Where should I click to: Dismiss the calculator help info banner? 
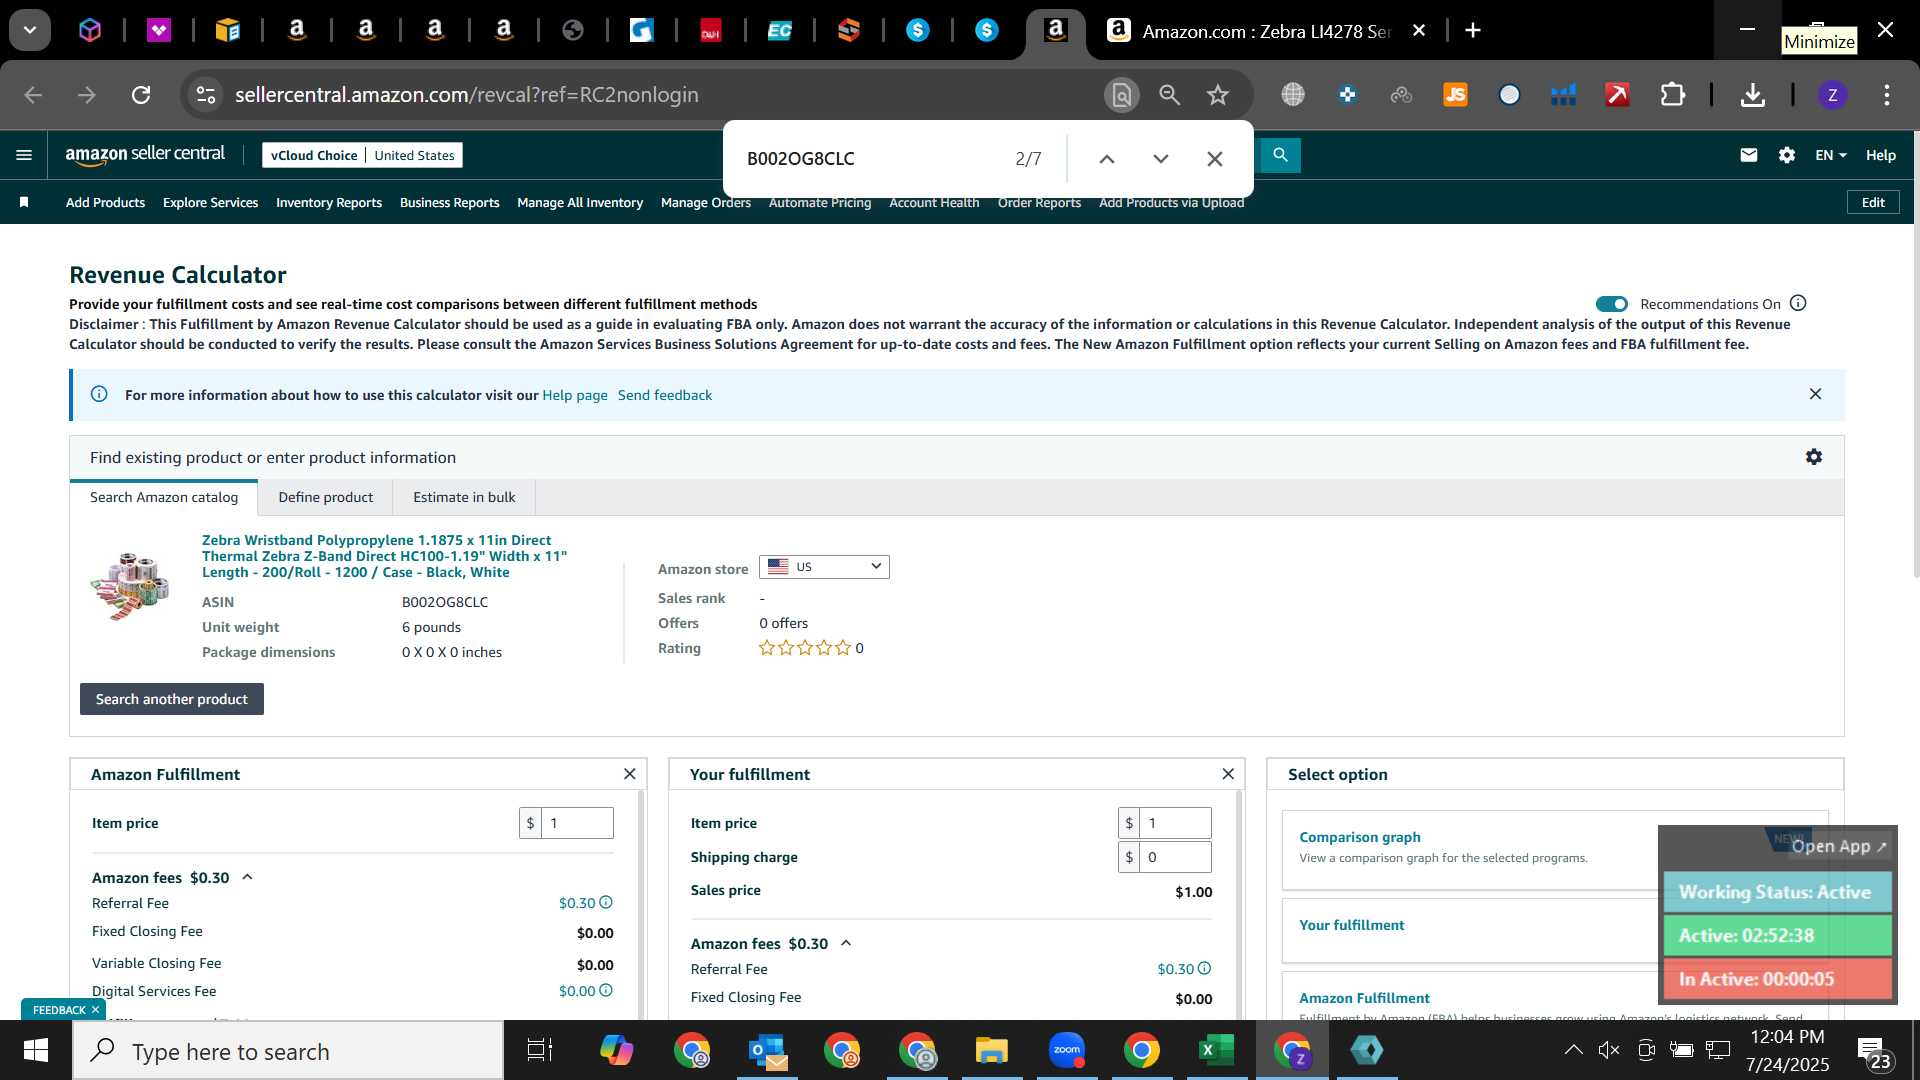tap(1815, 394)
